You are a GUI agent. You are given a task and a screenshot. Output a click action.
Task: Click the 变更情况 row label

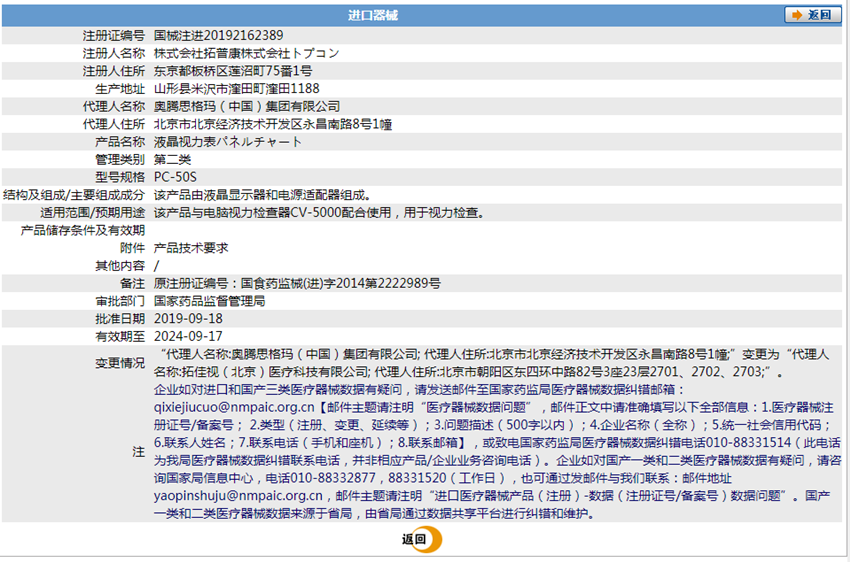pos(120,363)
